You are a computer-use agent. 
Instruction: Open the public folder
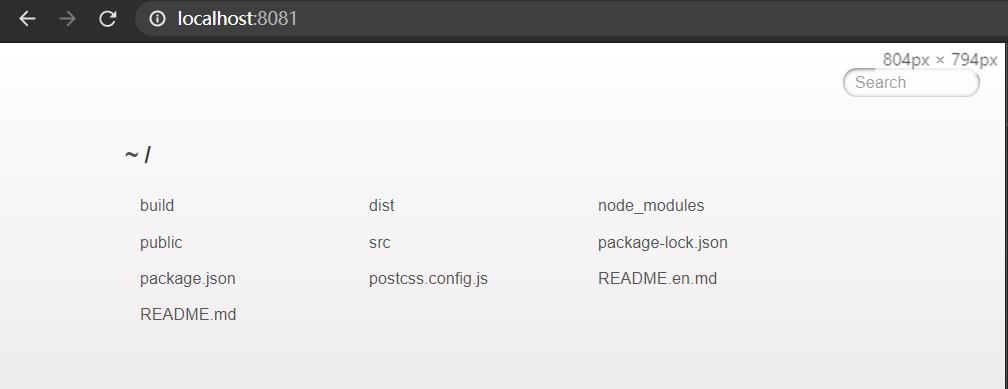161,242
